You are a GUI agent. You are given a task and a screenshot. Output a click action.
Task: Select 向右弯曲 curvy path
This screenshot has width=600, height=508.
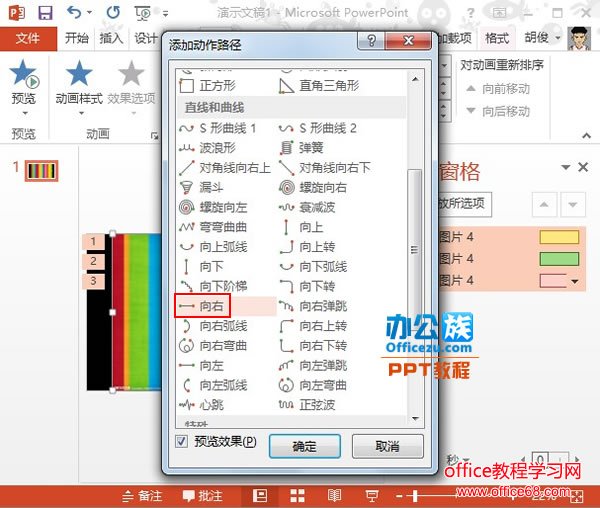tap(214, 346)
